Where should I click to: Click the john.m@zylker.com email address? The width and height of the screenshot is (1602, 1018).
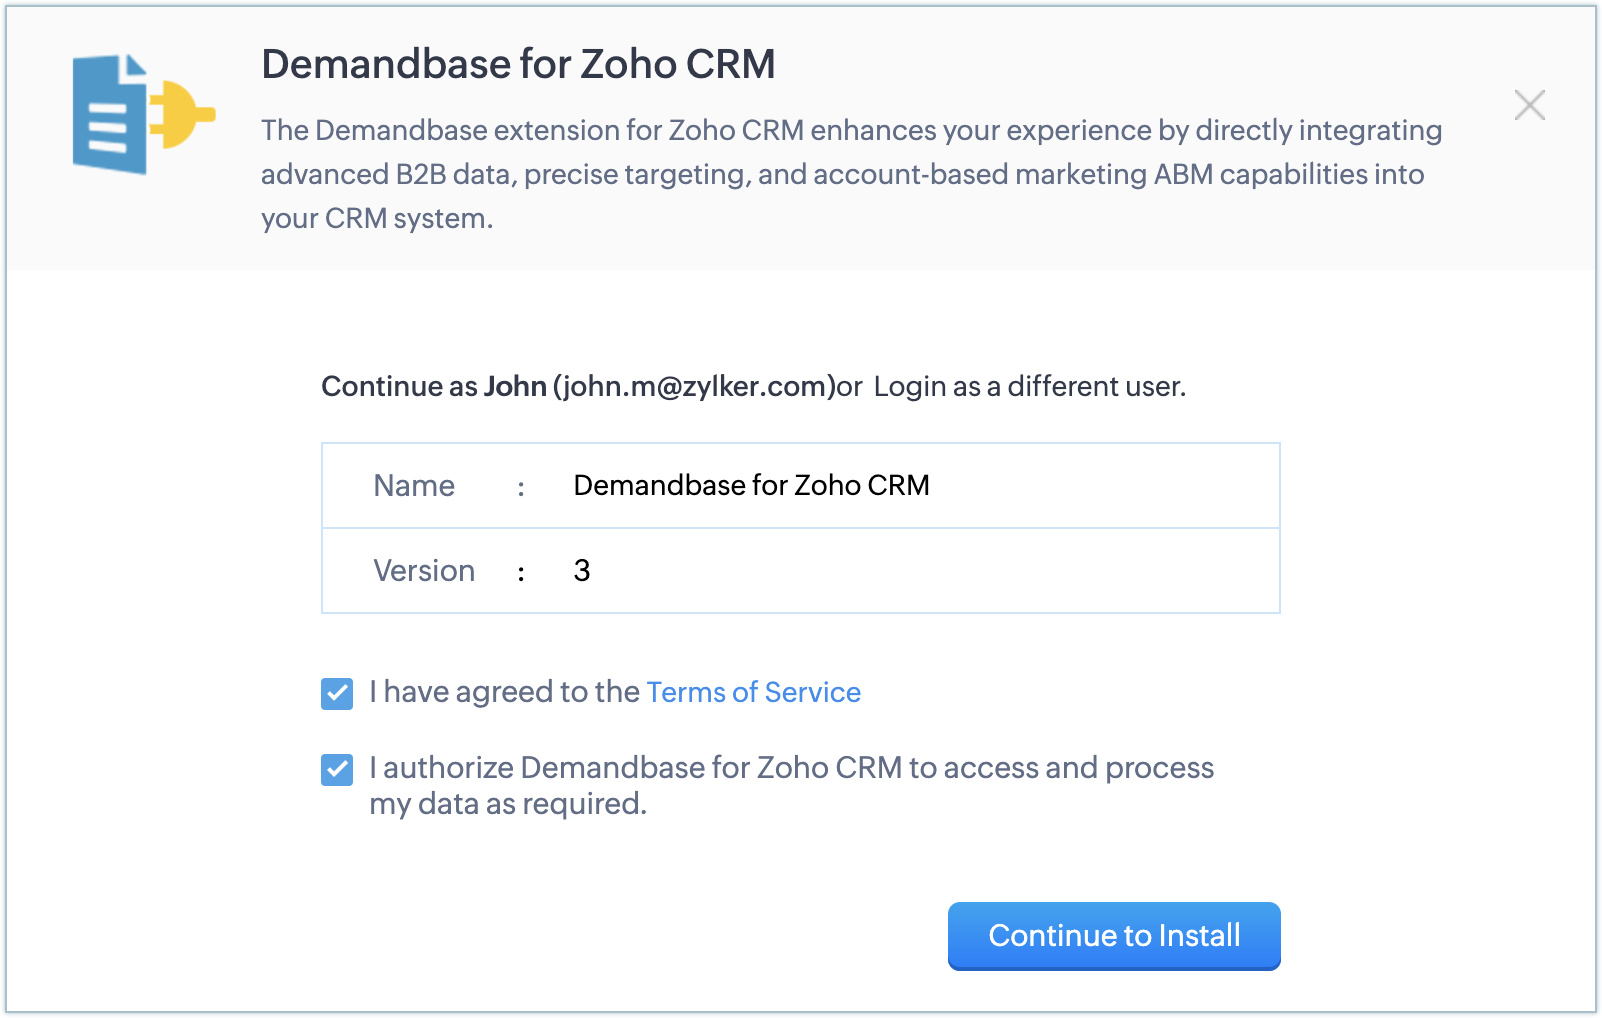click(694, 387)
